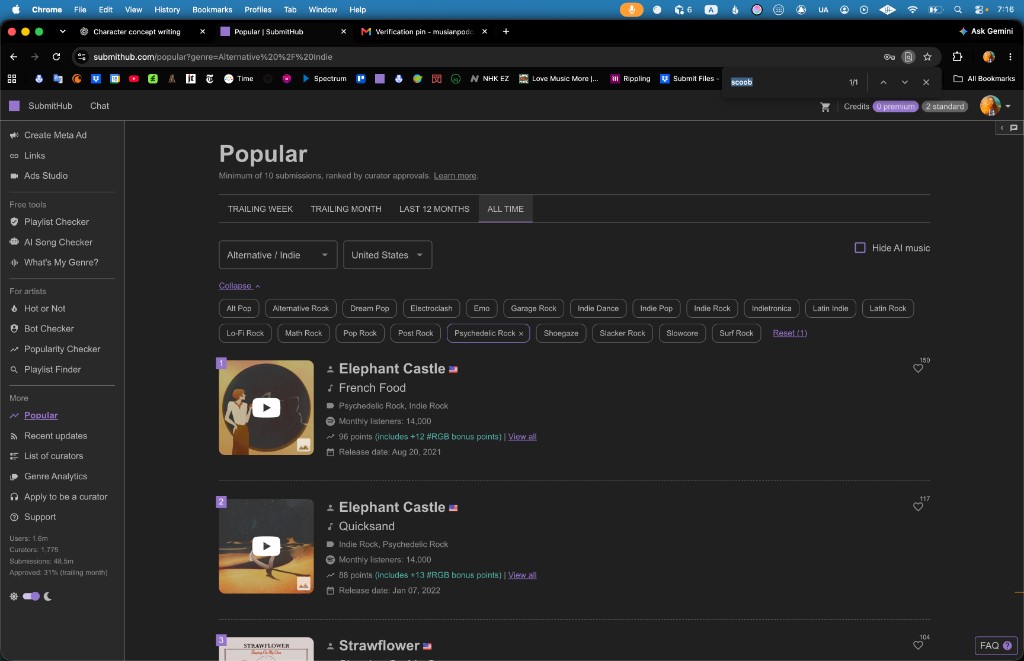The image size is (1024, 661).
Task: Bookmark this page star icon
Action: tap(927, 57)
